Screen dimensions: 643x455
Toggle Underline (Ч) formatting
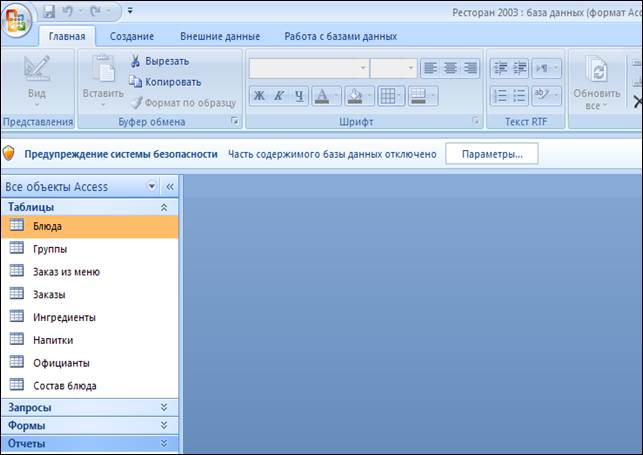298,97
